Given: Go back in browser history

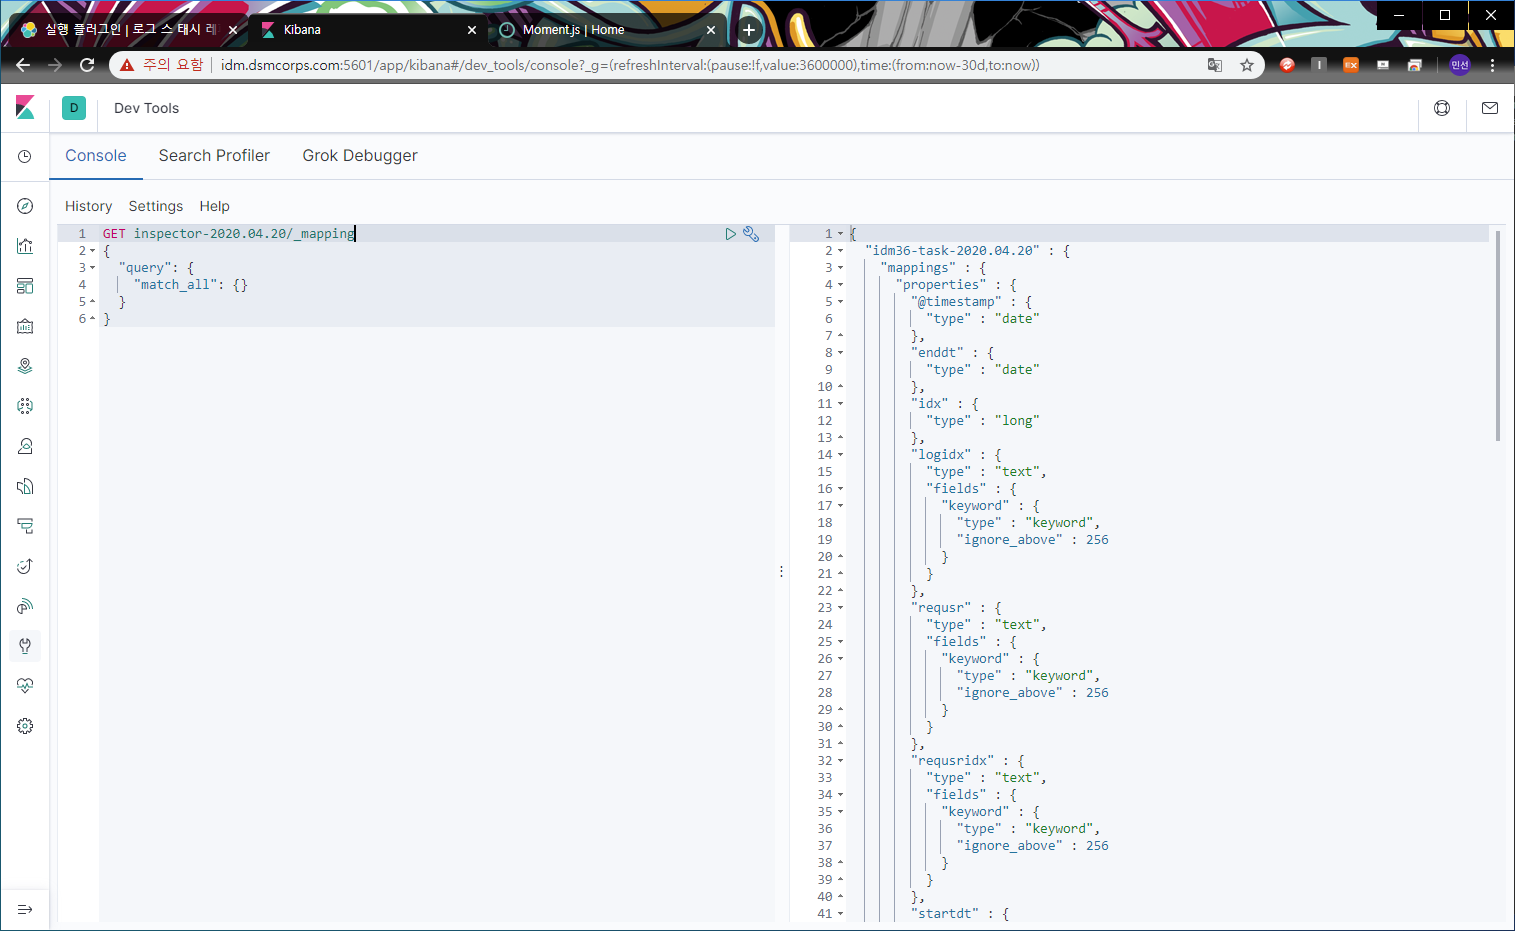Looking at the screenshot, I should (x=23, y=65).
